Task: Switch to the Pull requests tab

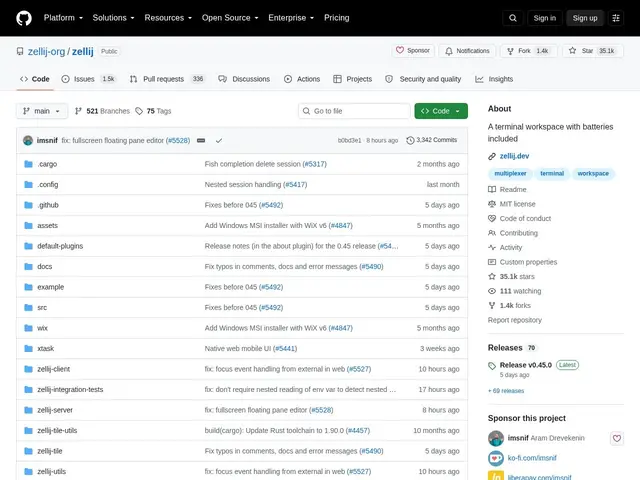Action: tap(167, 79)
